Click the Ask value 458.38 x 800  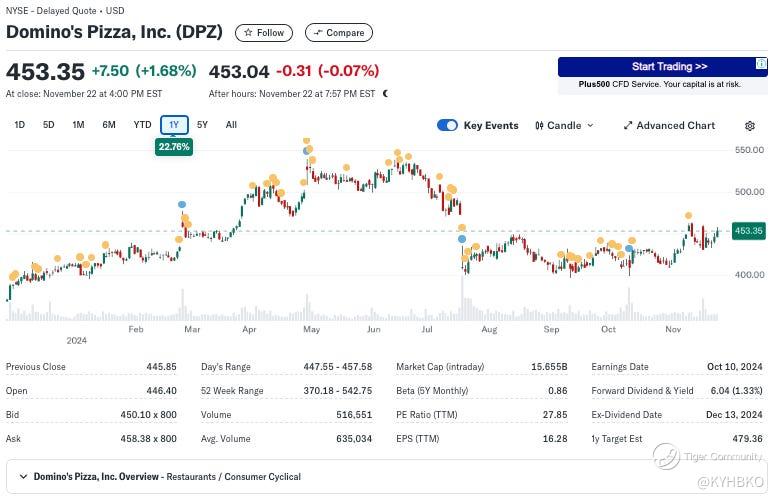pyautogui.click(x=148, y=438)
